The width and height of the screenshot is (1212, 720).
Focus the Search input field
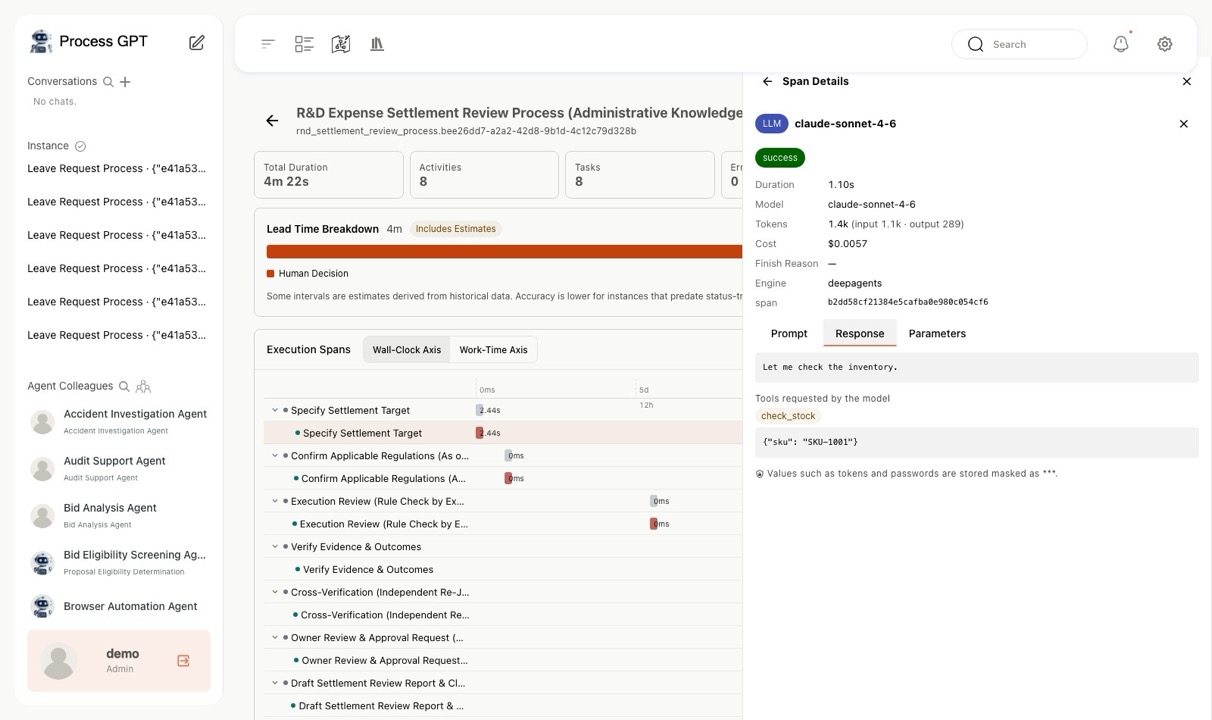[x=1020, y=44]
